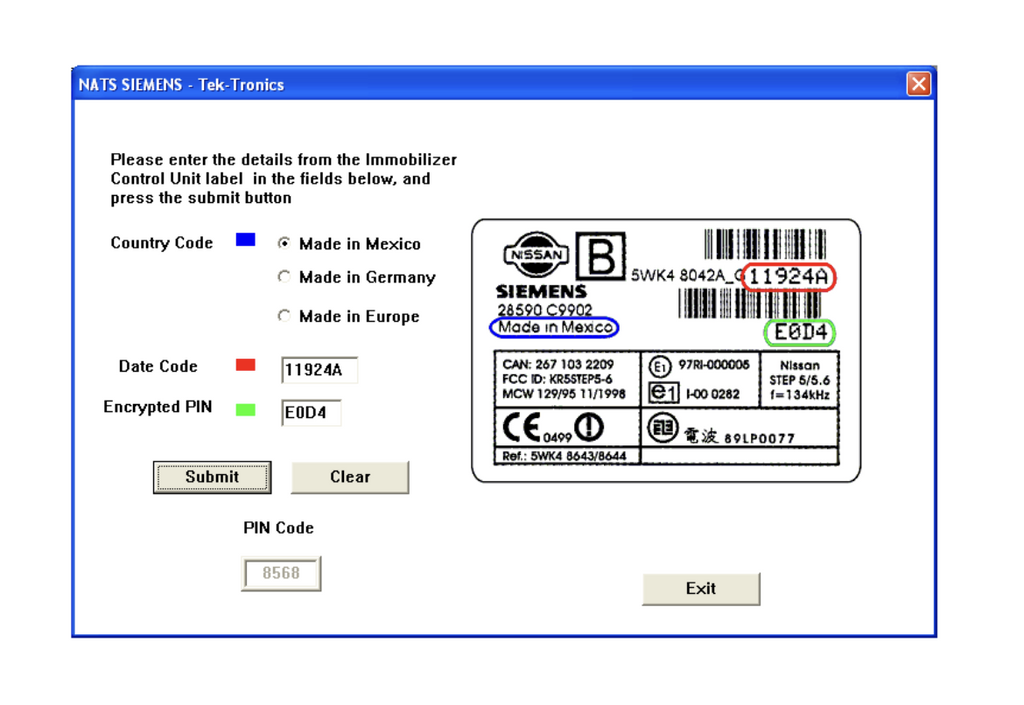
Task: Click the green Encrypted PIN color square
Action: point(245,409)
